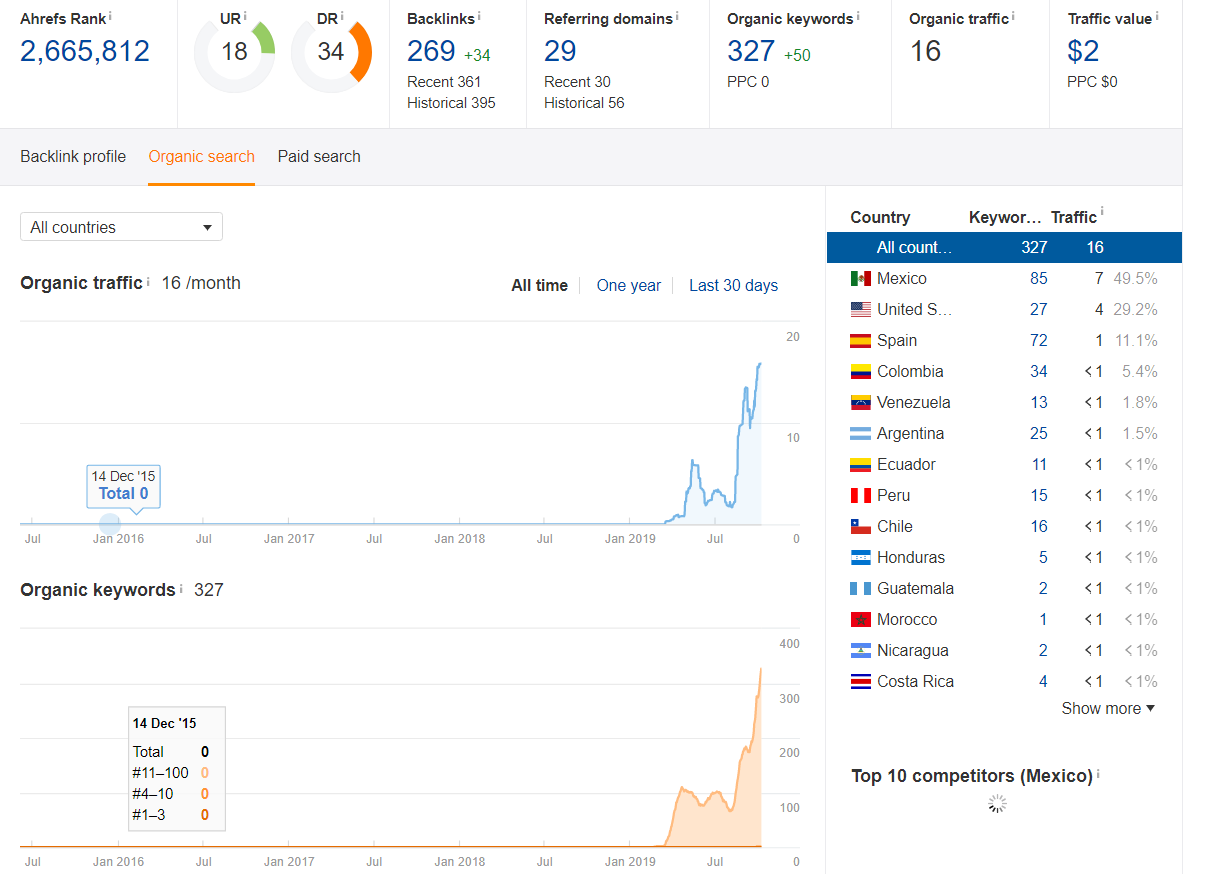
Task: Click the UR 18 donut gauge
Action: point(234,51)
